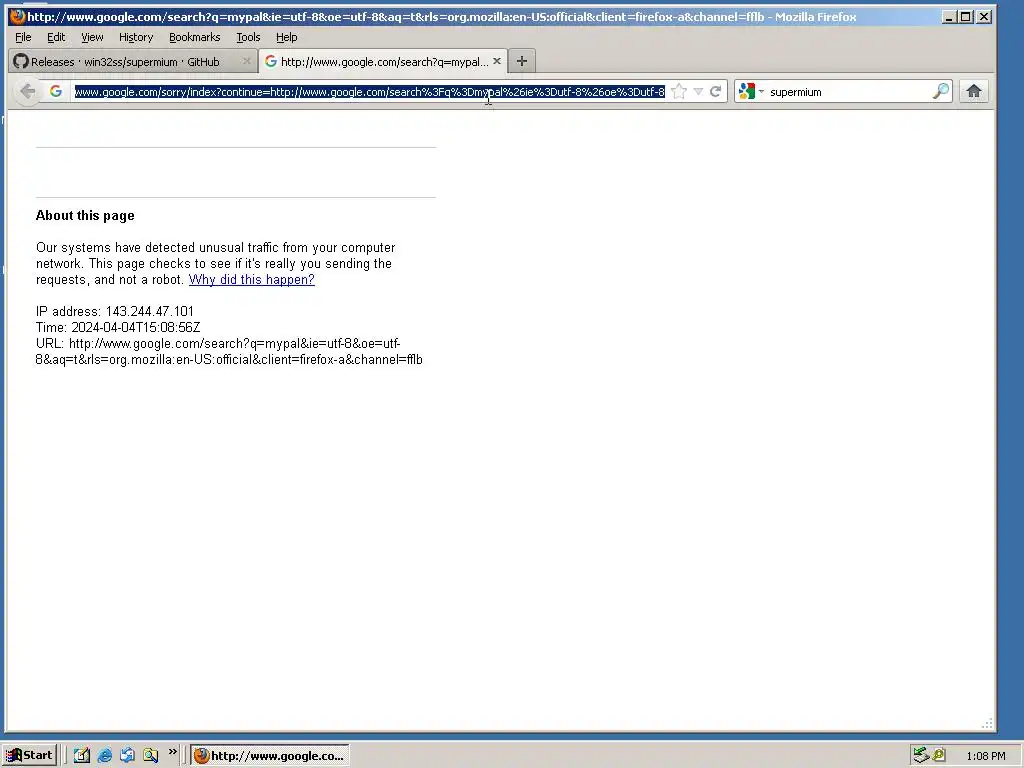The image size is (1024, 768).
Task: Bookmark this page with the star icon
Action: pyautogui.click(x=679, y=91)
